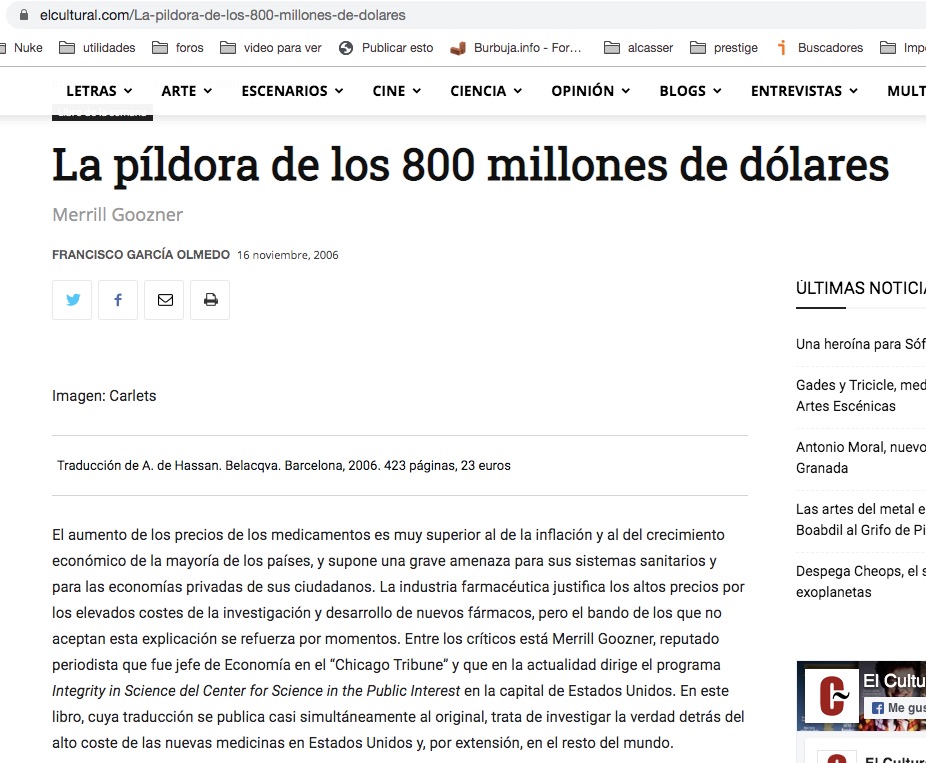Click the padlock icon in address bar
Screen dimensions: 926x763
coord(24,16)
